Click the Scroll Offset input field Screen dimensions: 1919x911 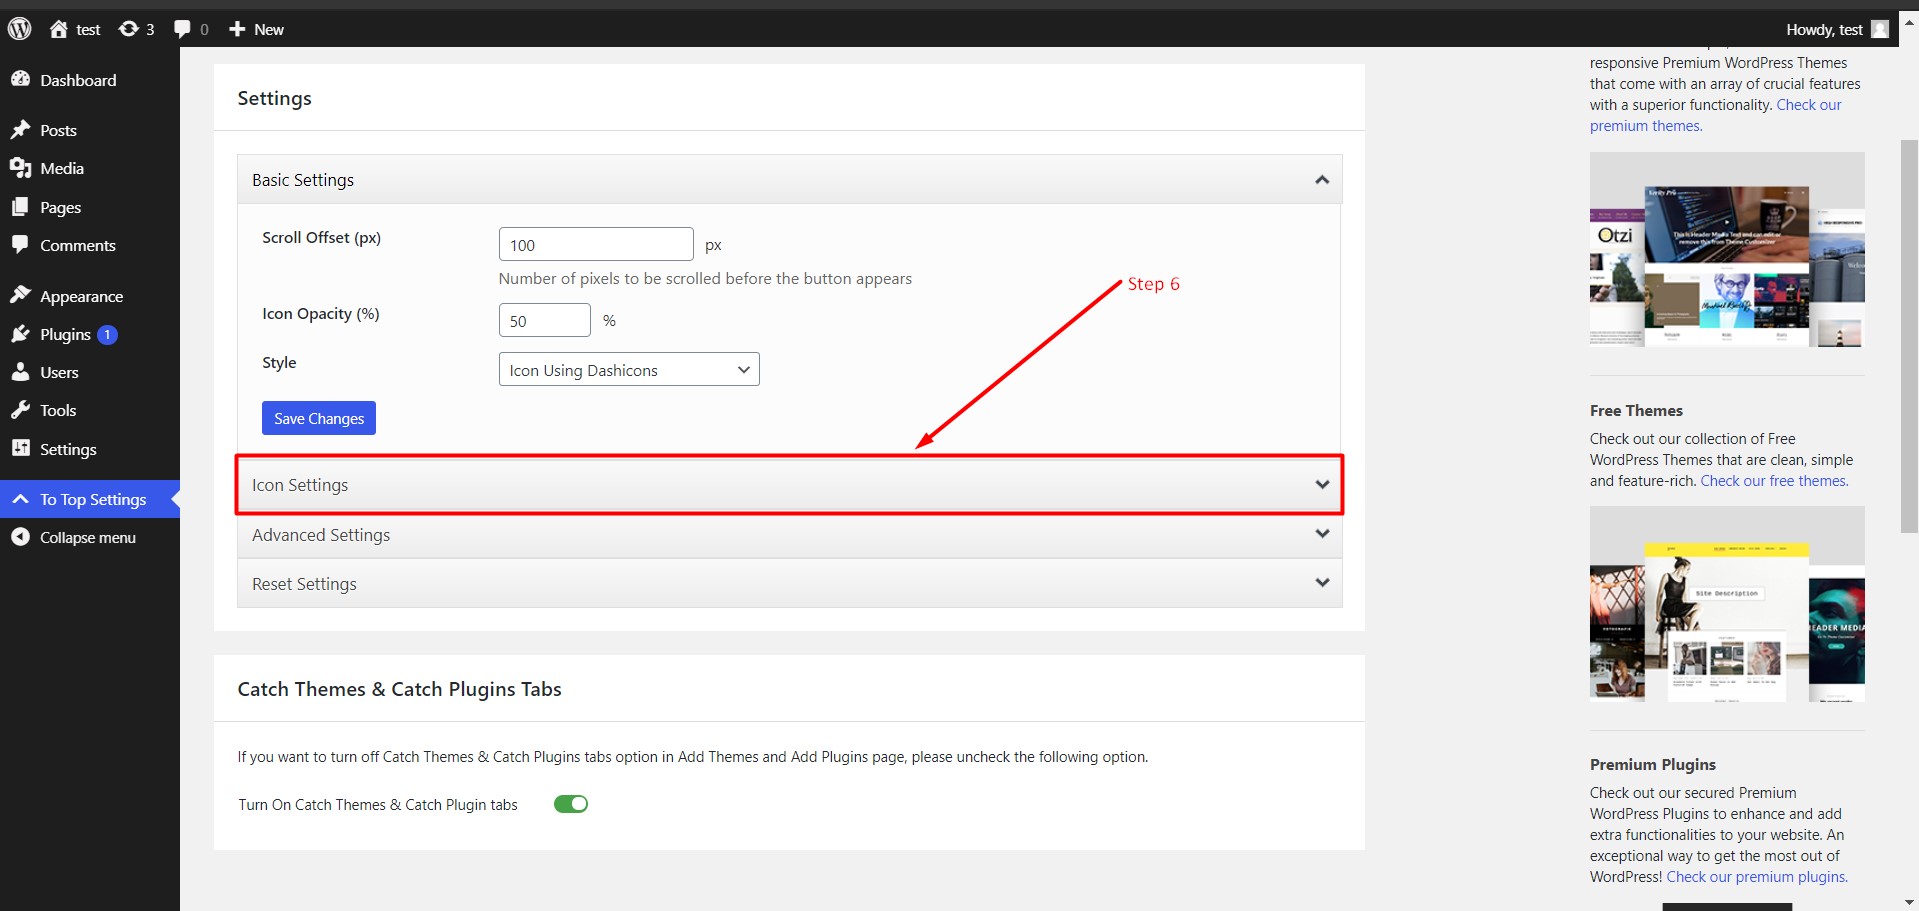point(596,244)
